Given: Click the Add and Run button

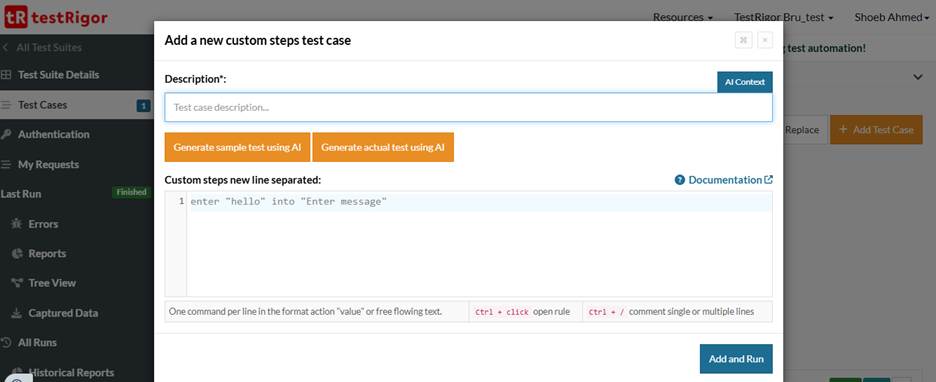Looking at the screenshot, I should pos(736,359).
